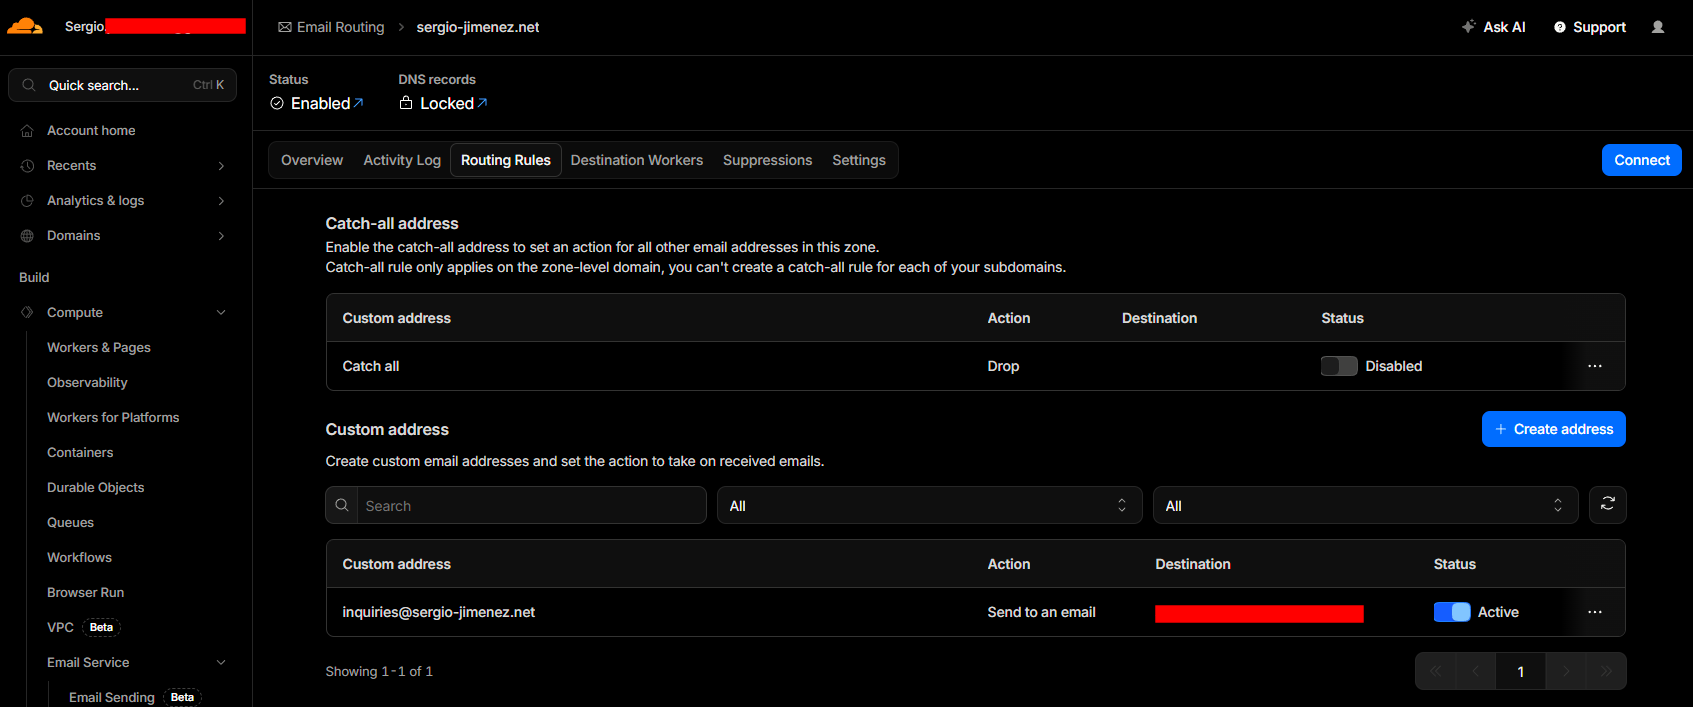Expand the Recents sidebar section

(221, 166)
